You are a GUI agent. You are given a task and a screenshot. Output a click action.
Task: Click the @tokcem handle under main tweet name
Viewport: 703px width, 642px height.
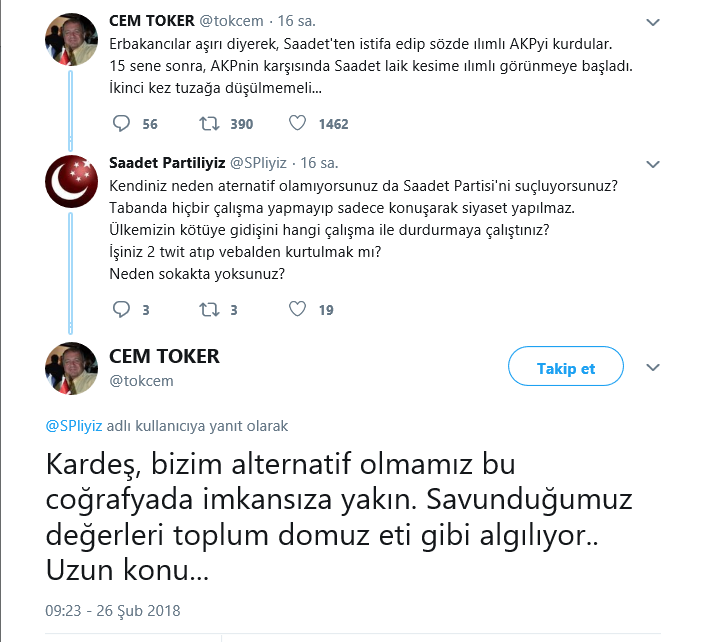[x=141, y=381]
